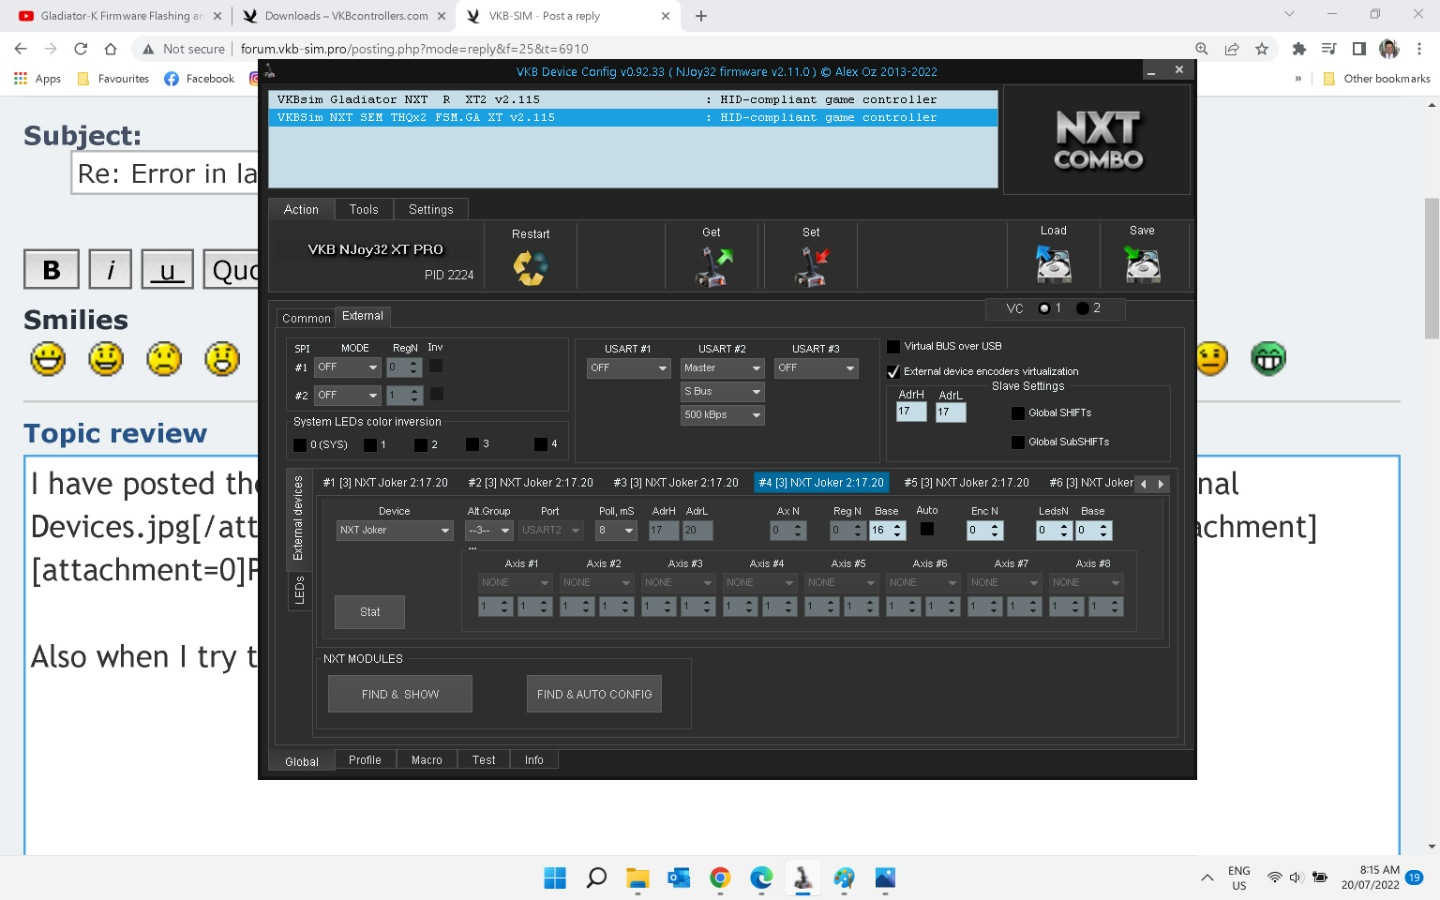Select VC radio option 2
Viewport: 1440px width, 900px height.
point(1082,308)
